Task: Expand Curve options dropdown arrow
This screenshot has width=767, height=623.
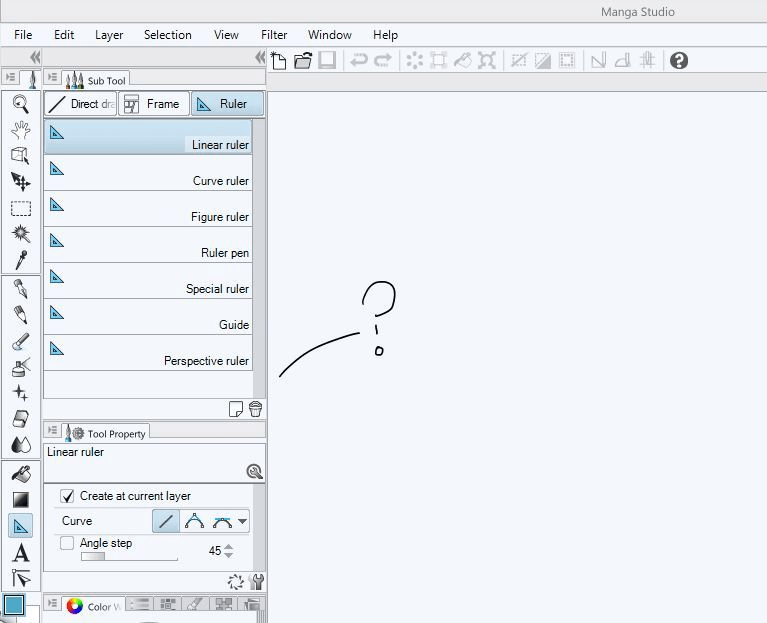Action: pyautogui.click(x=243, y=521)
